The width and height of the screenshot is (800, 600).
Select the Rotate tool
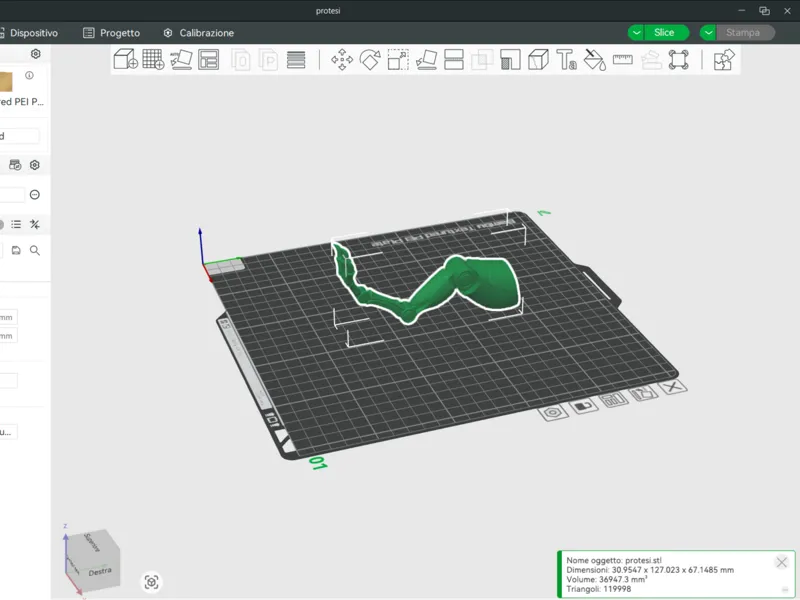pos(370,60)
